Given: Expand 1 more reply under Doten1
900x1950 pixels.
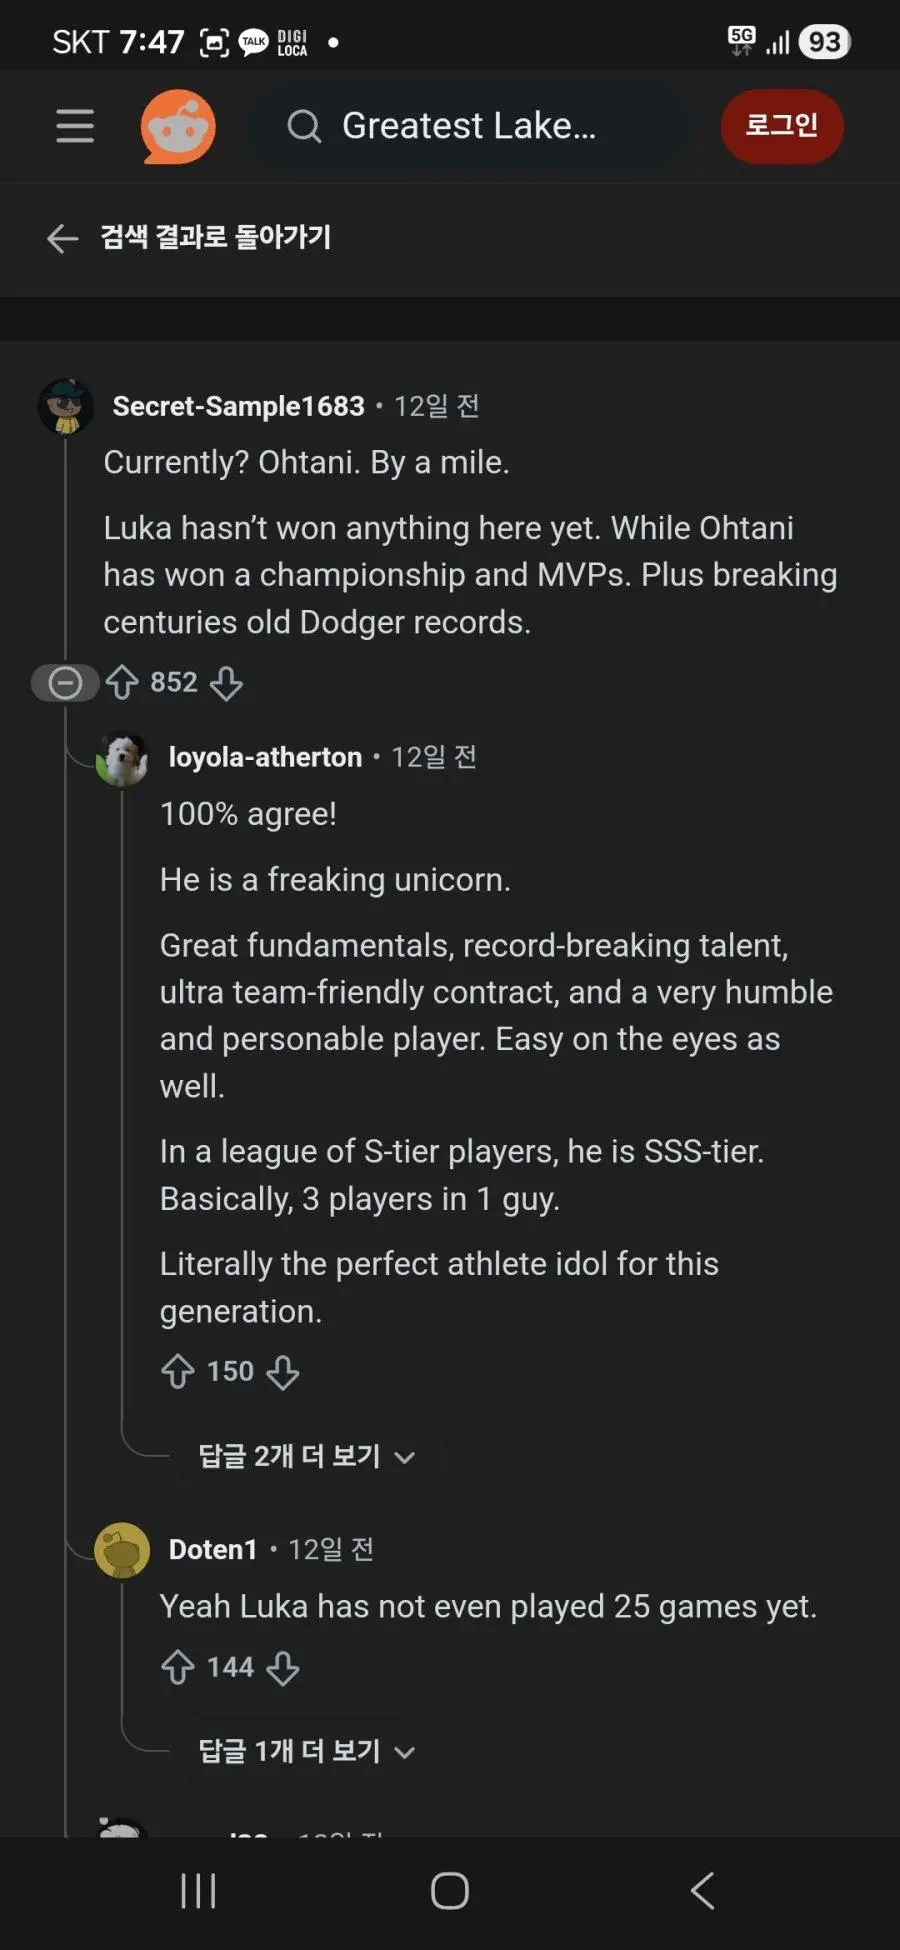Looking at the screenshot, I should (305, 1751).
